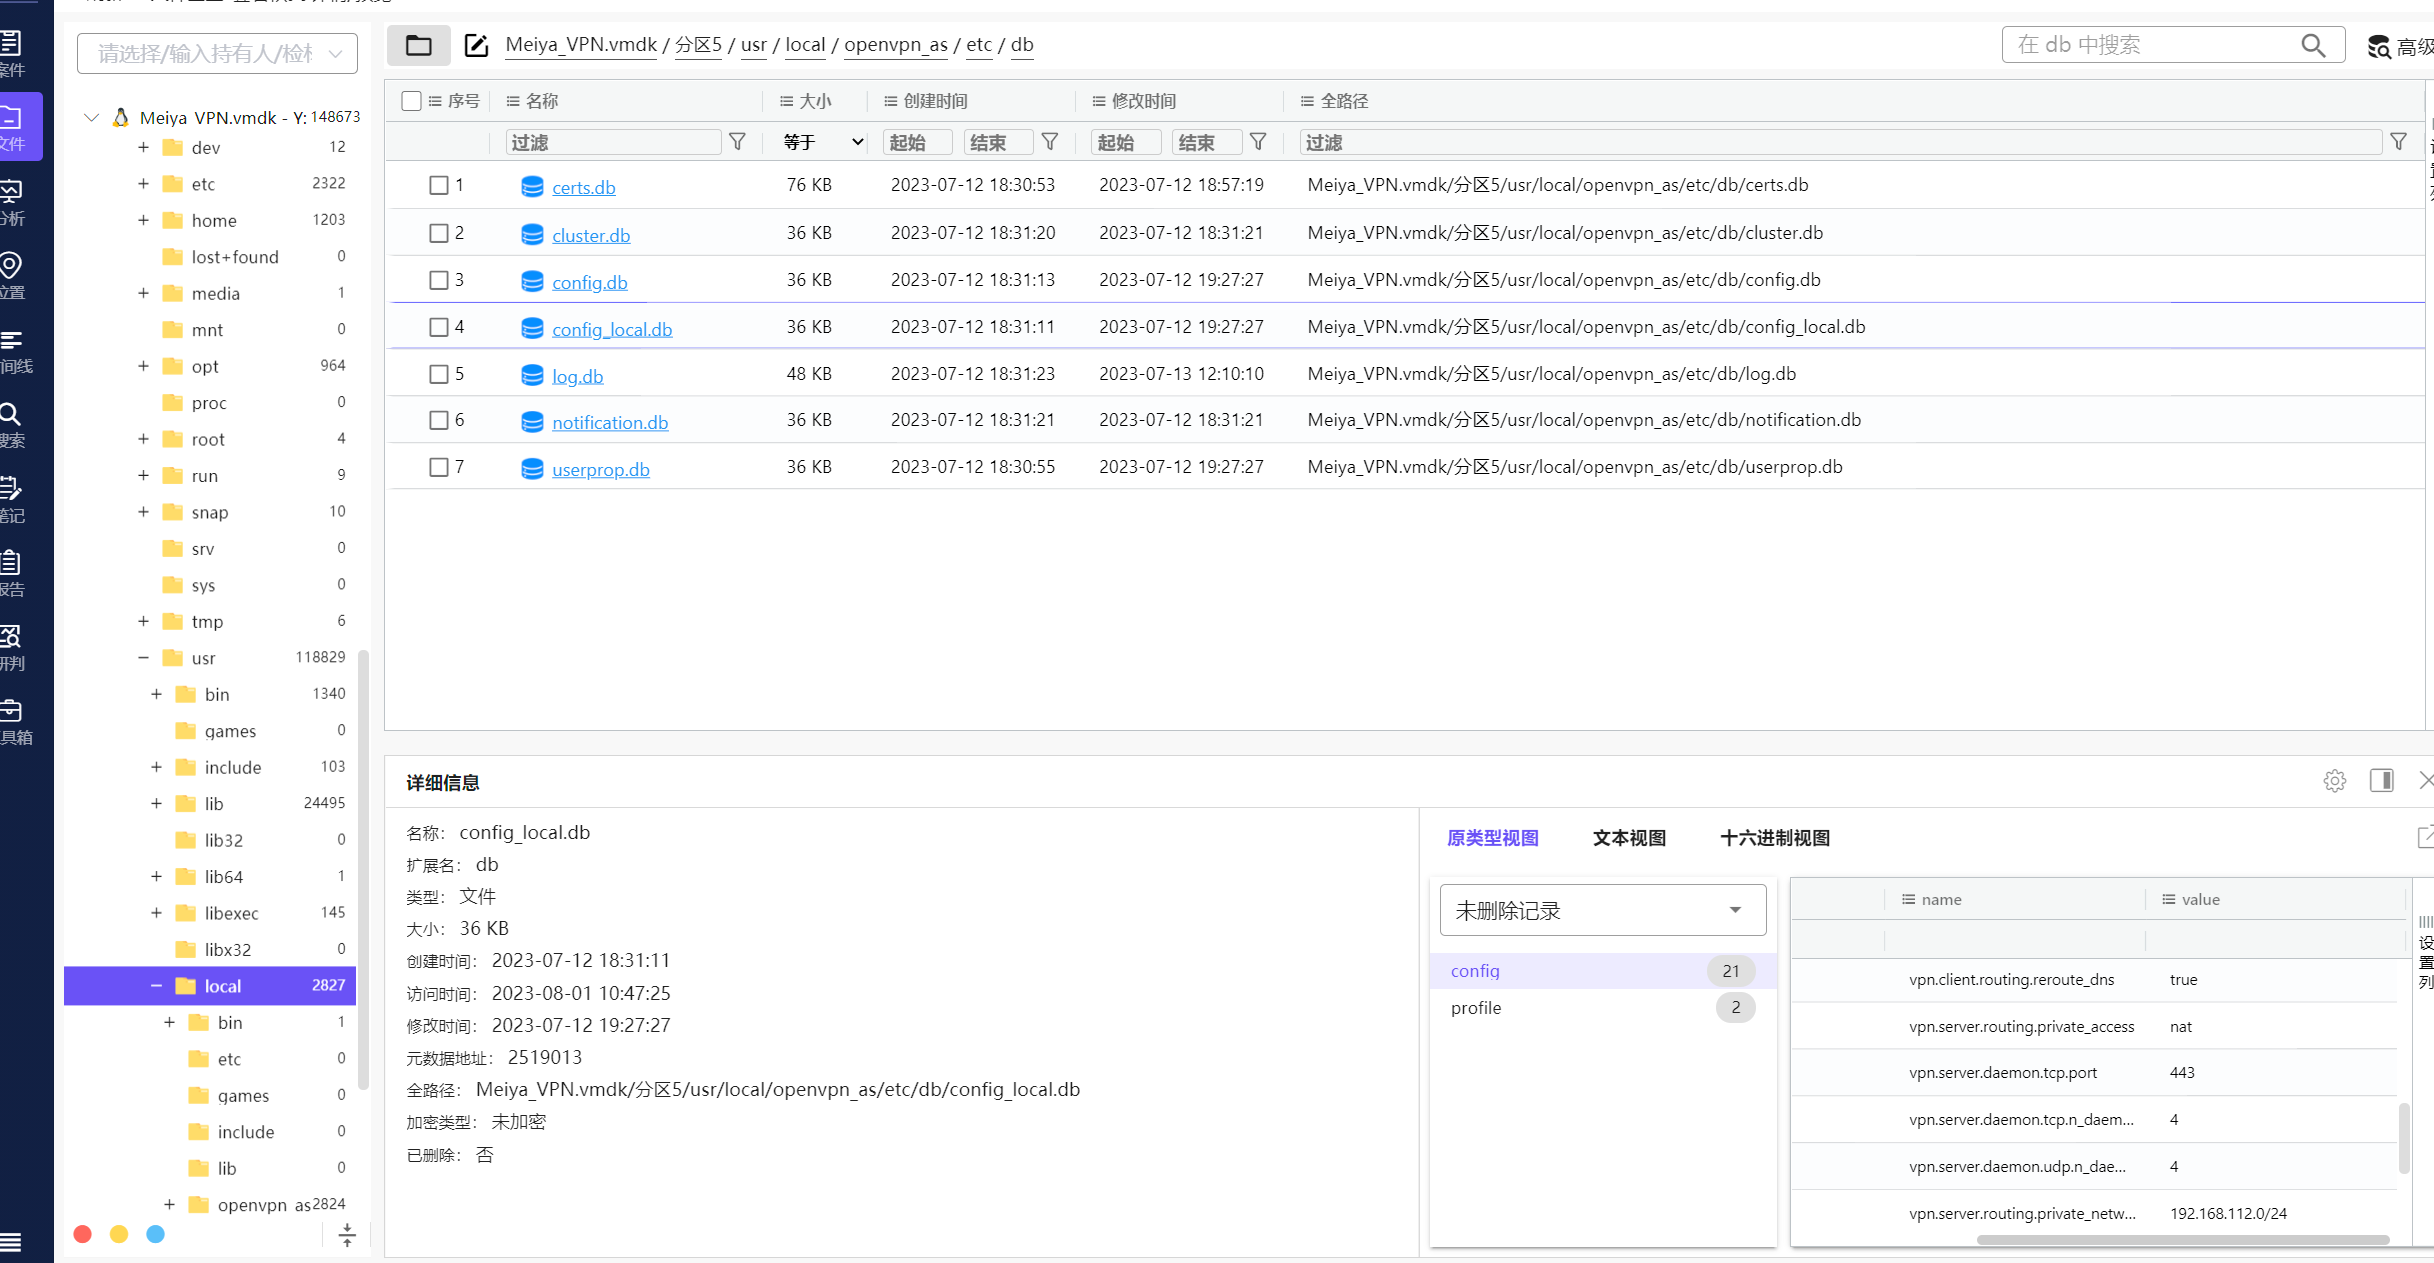Image resolution: width=2434 pixels, height=1263 pixels.
Task: Open the search sidebar icon
Action: pos(12,415)
